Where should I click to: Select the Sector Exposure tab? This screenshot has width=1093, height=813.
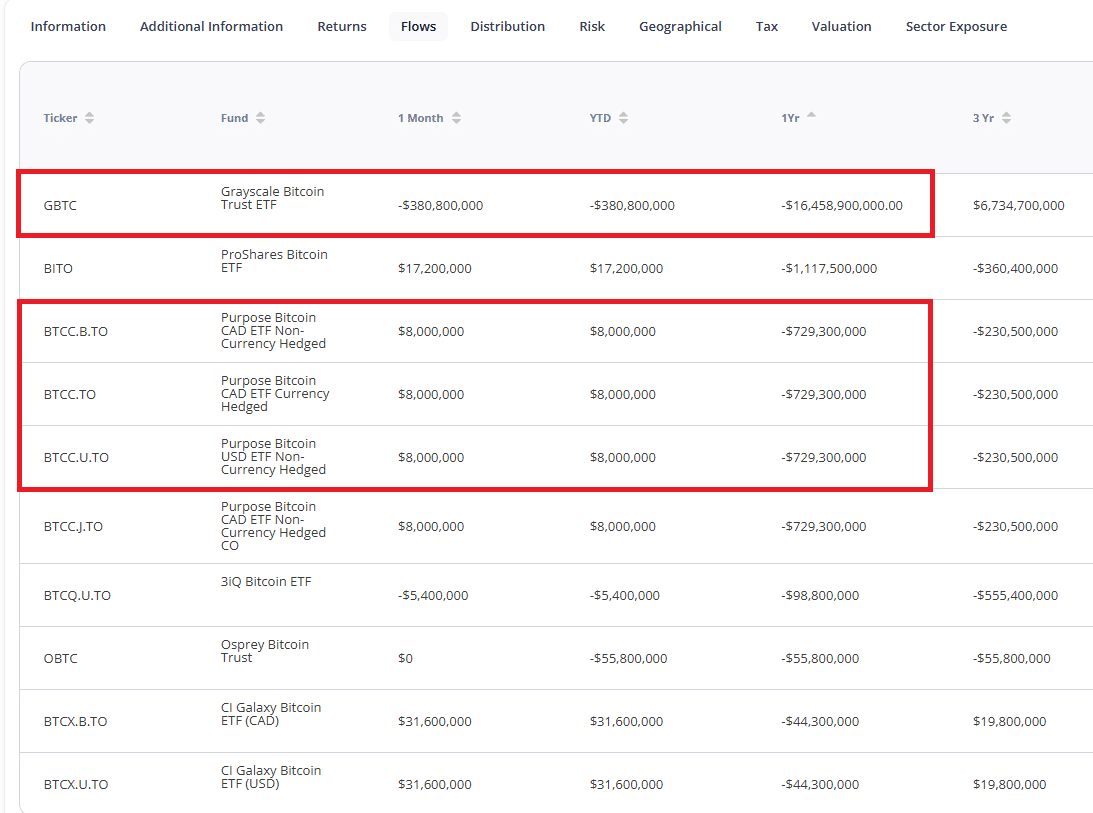956,27
